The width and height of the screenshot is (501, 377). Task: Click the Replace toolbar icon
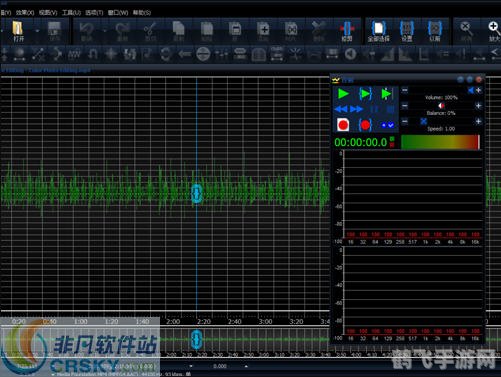click(x=291, y=31)
